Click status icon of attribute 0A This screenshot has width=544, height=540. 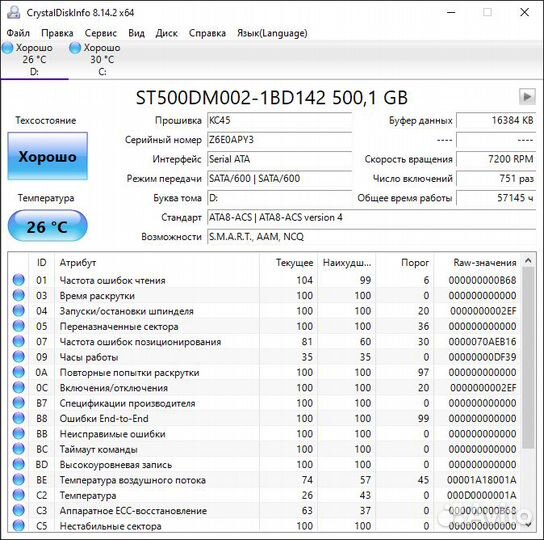click(19, 372)
